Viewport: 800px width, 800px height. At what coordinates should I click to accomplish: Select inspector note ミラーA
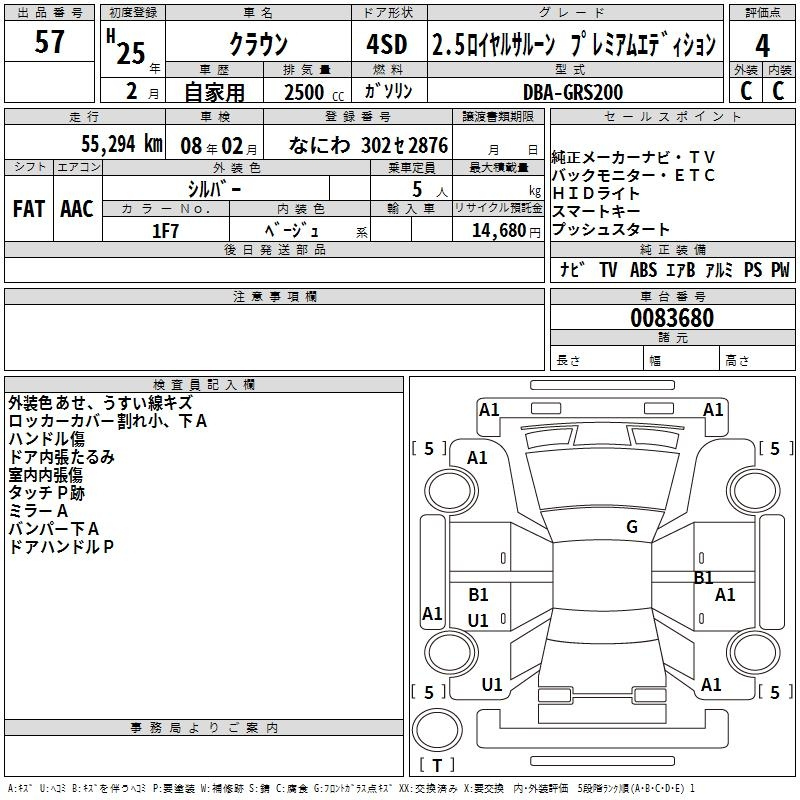(38, 511)
